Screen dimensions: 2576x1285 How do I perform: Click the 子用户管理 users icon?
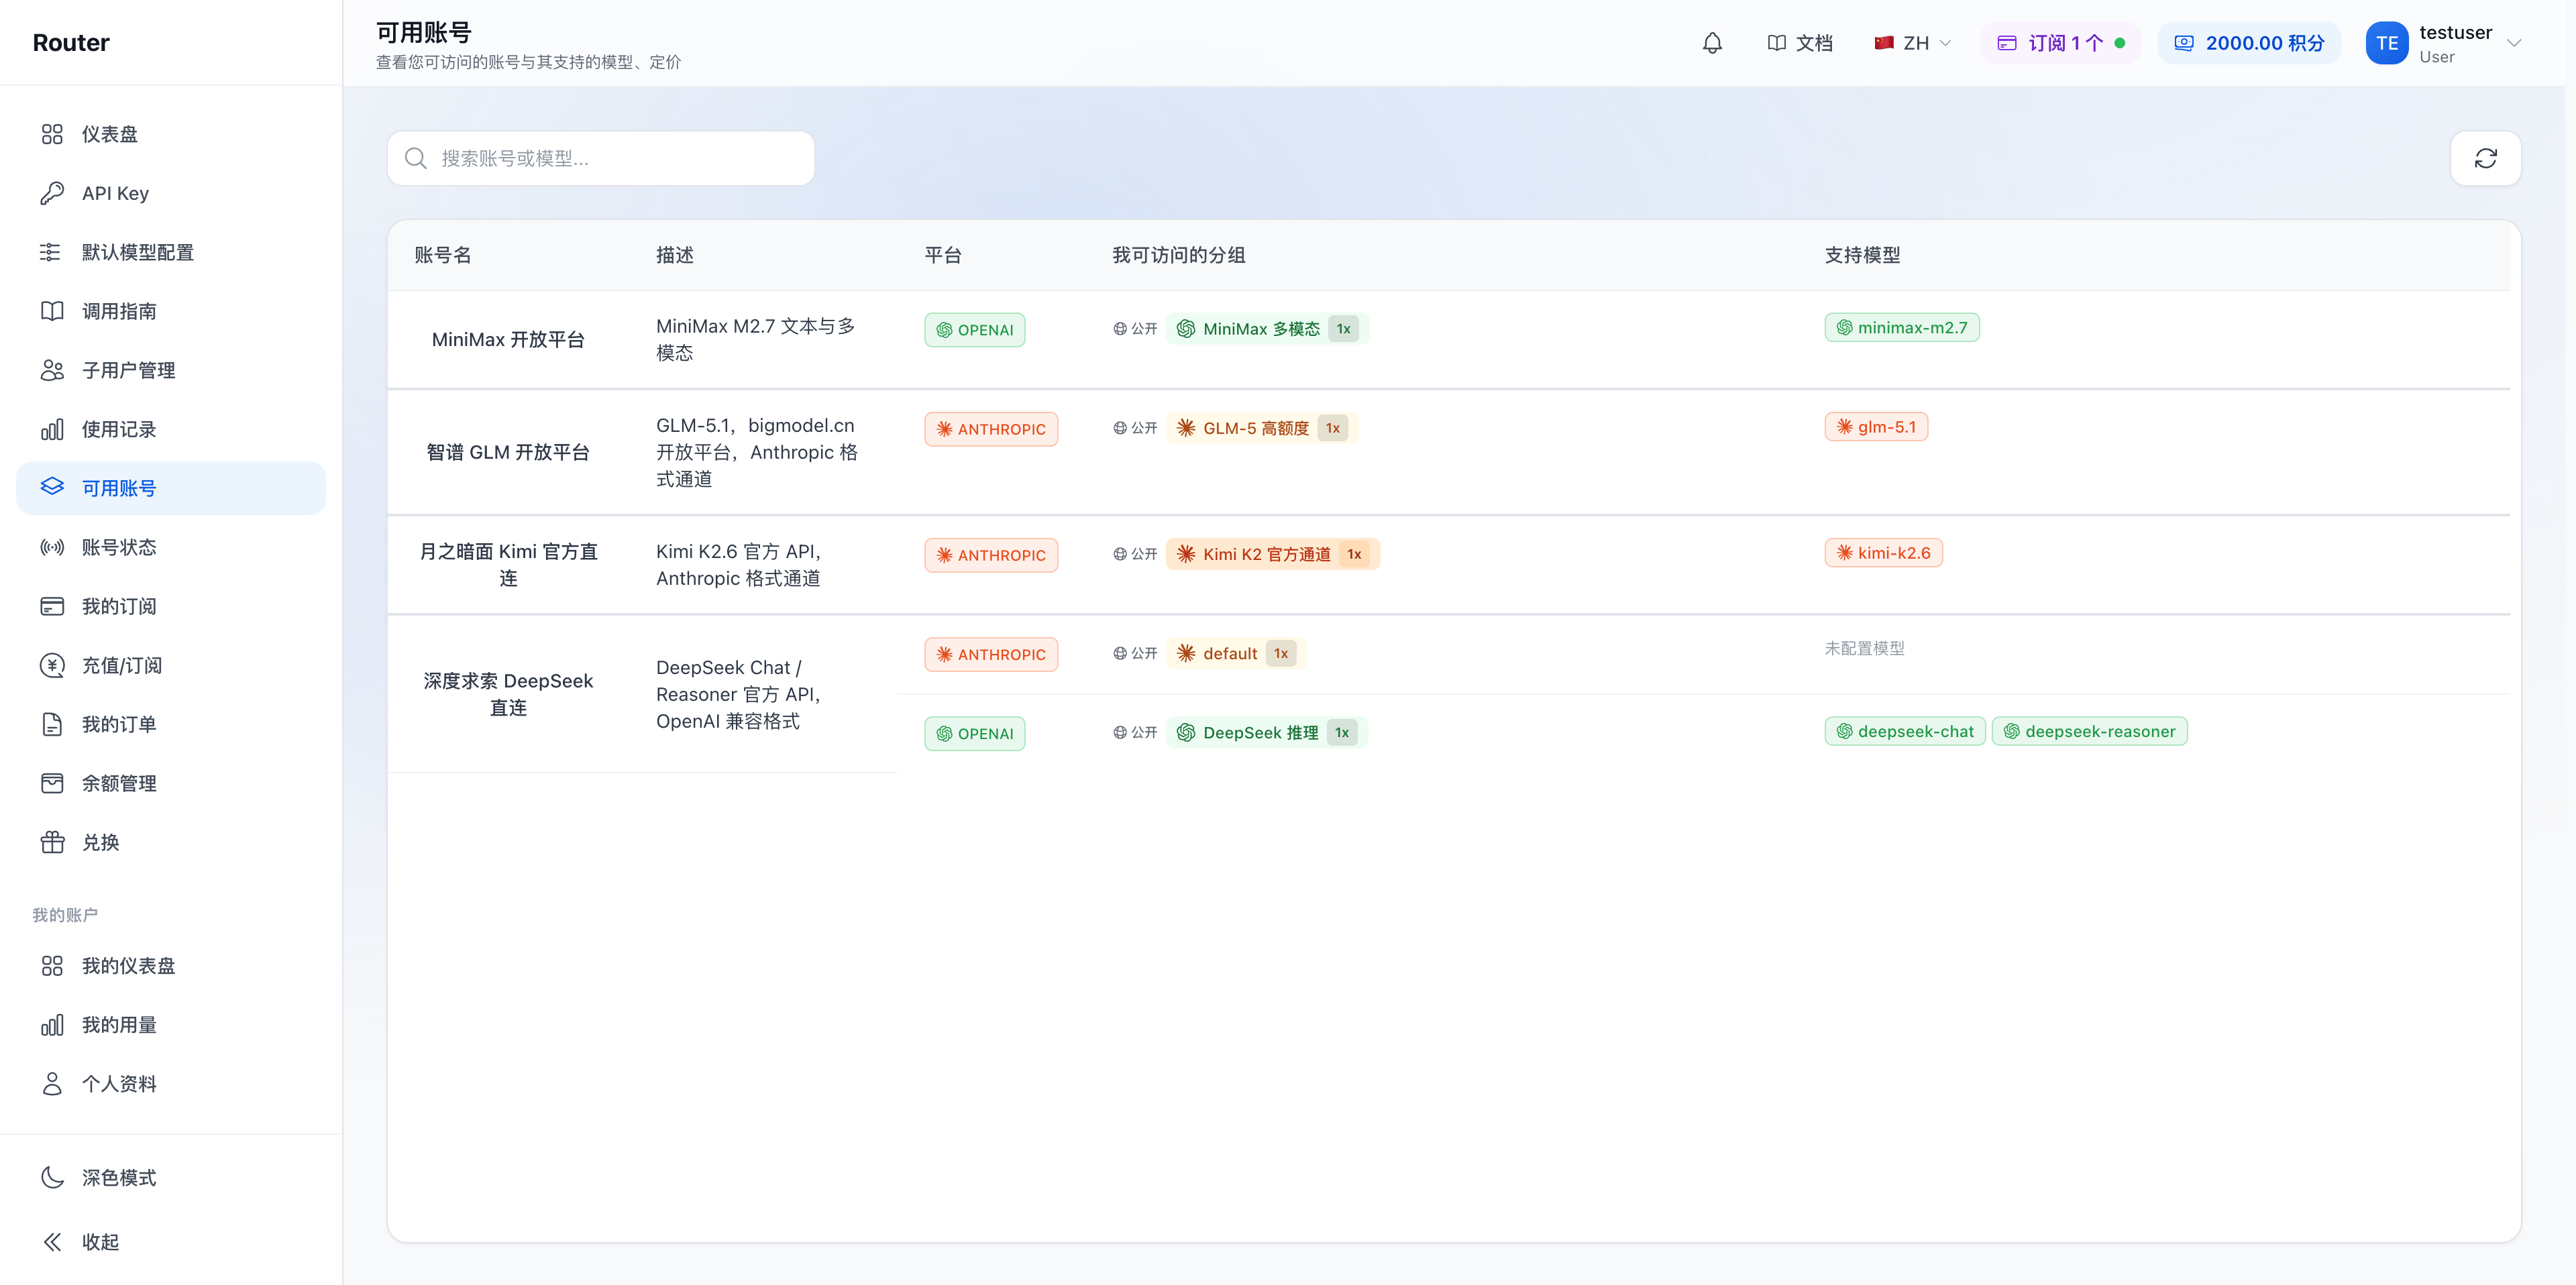click(52, 370)
